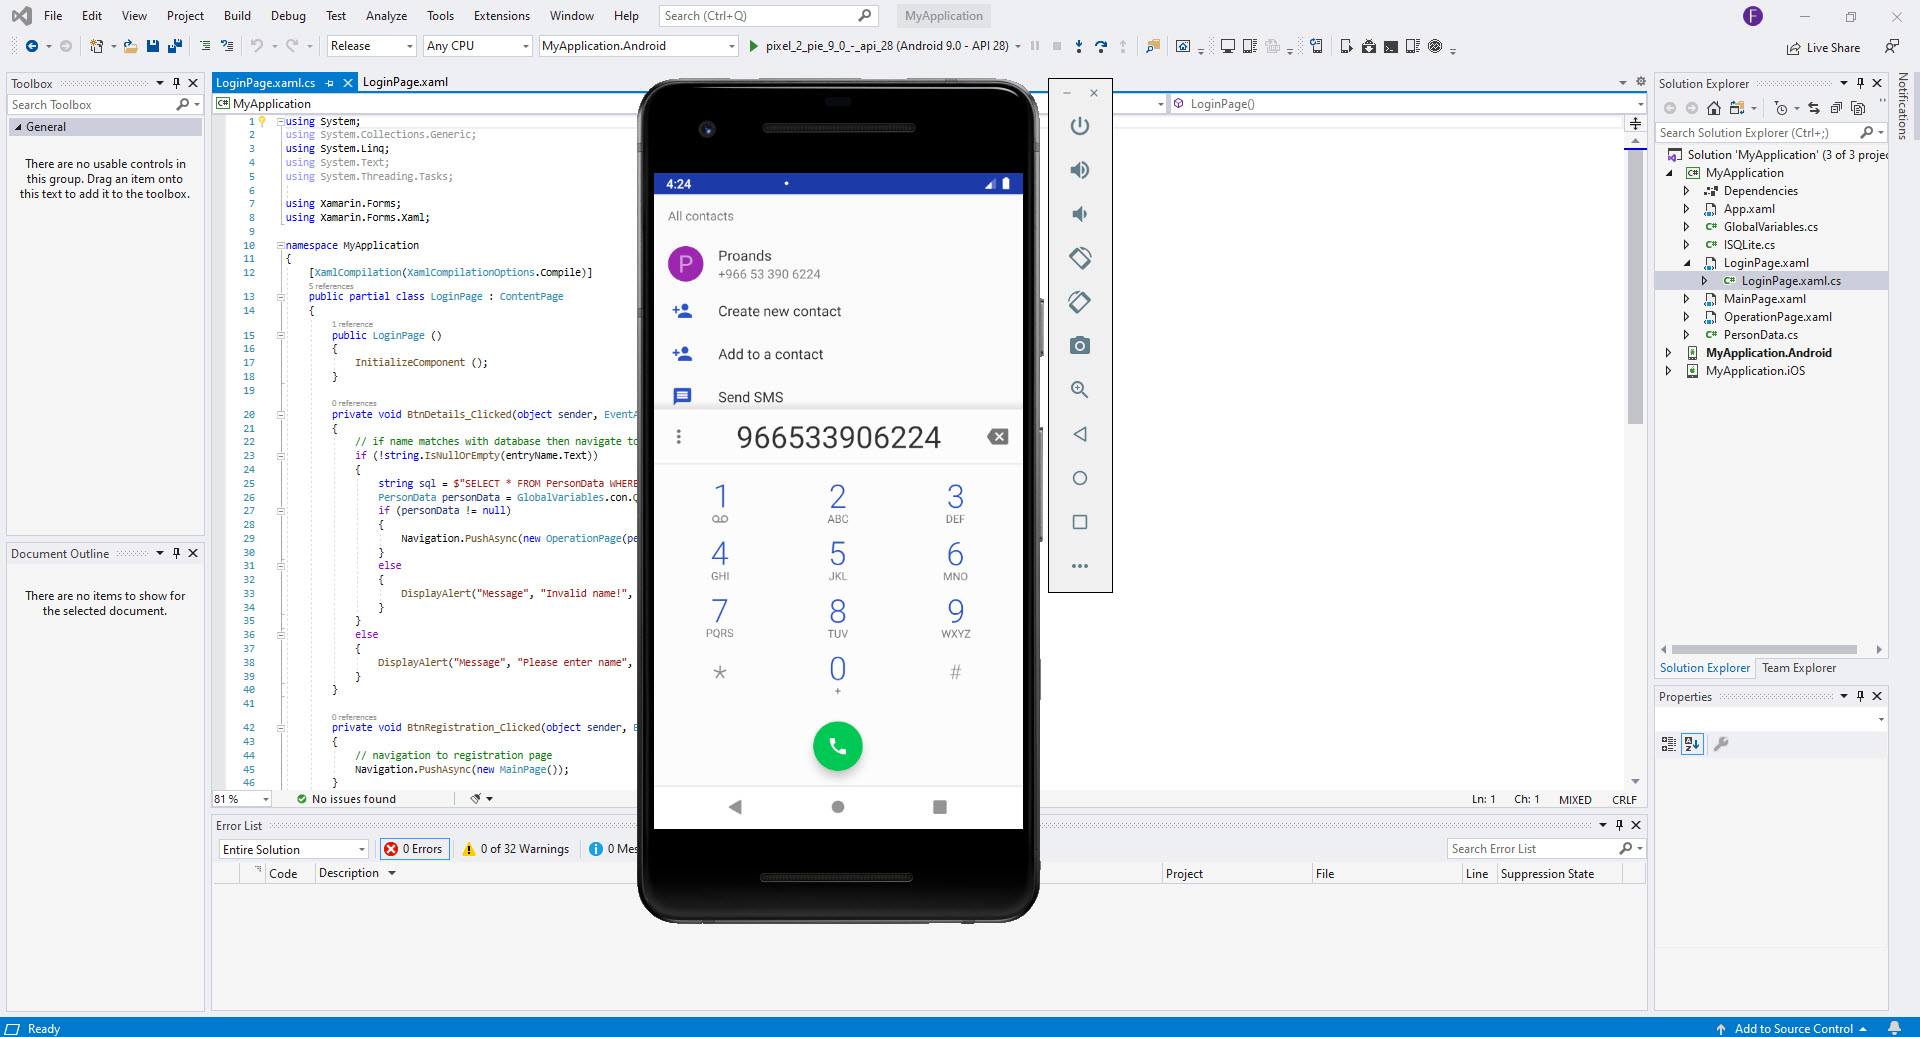This screenshot has width=1920, height=1037.
Task: Click Collapse All in Solution Explorer
Action: pos(1836,108)
